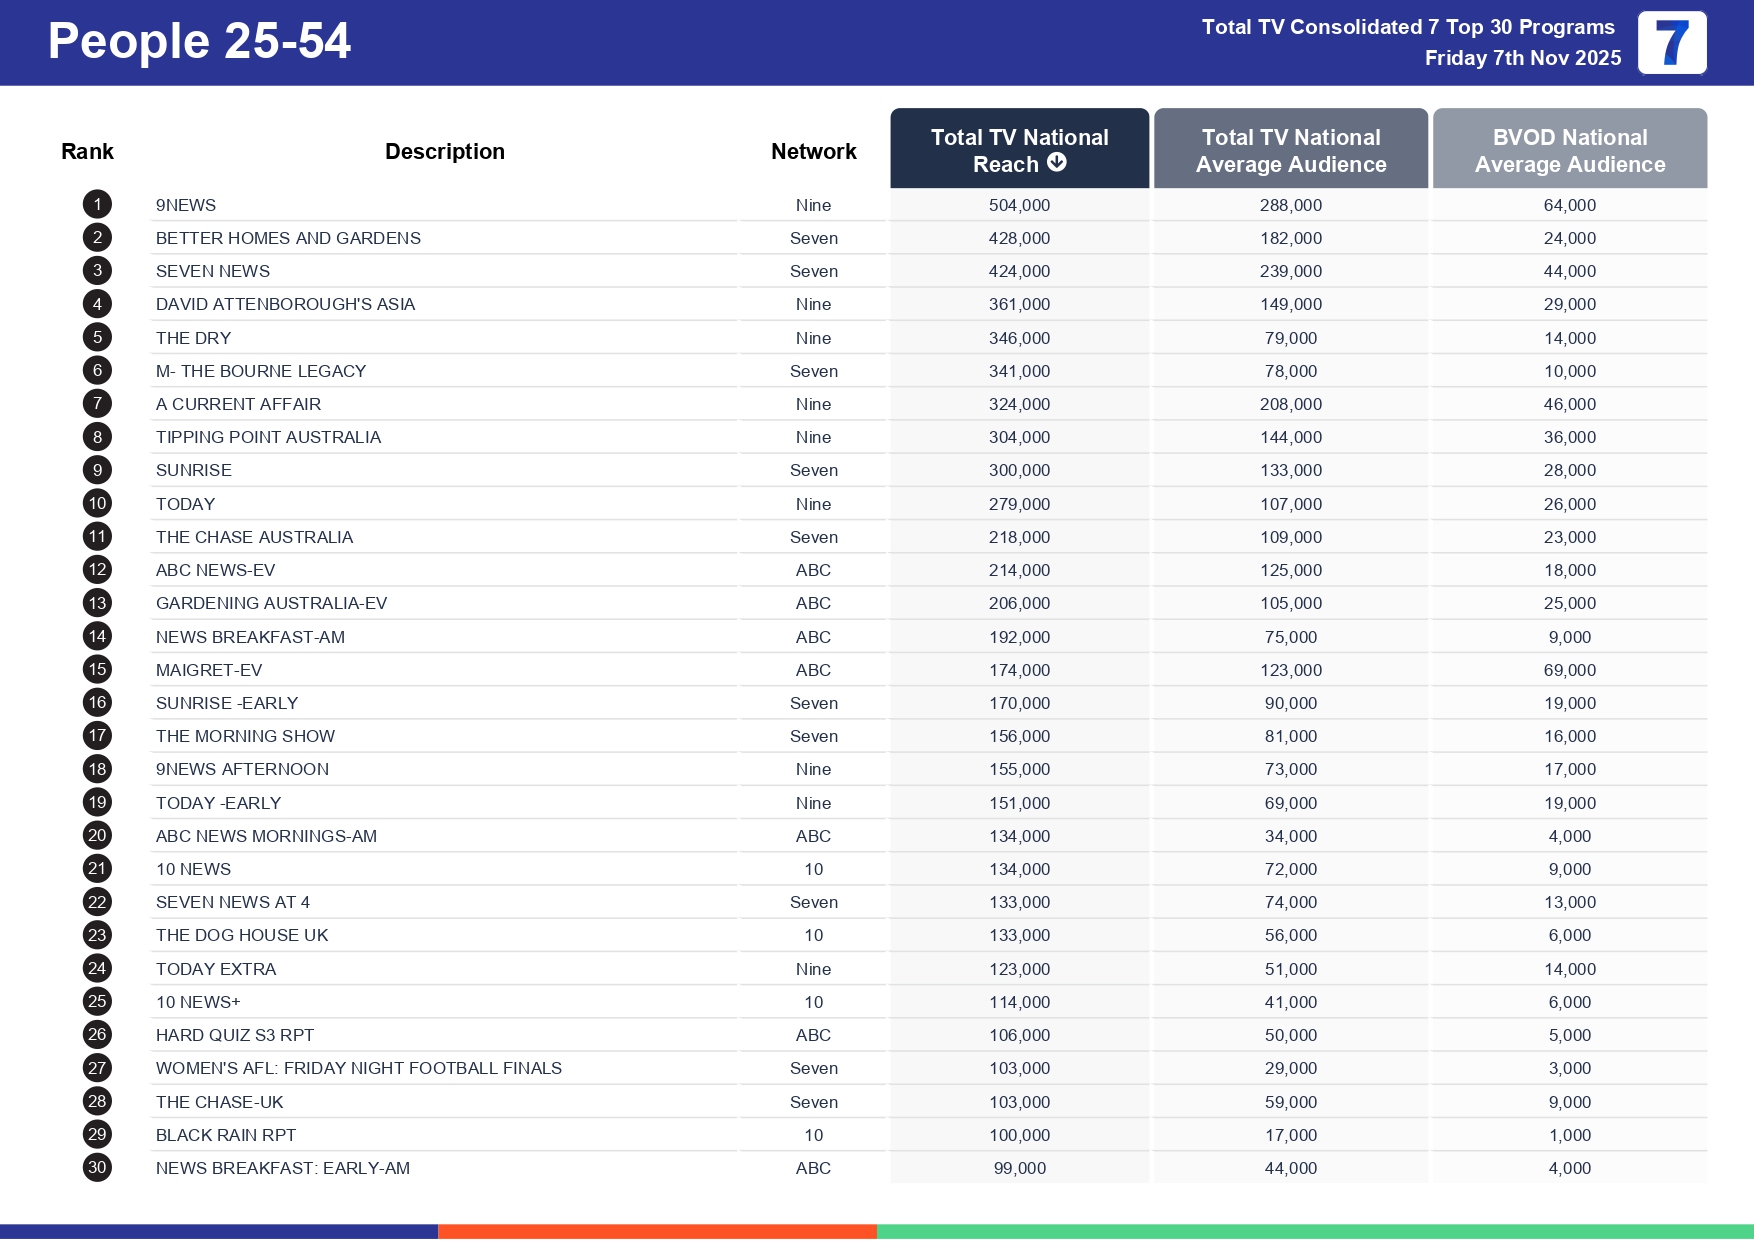The image size is (1754, 1241).
Task: Click the orange segment of the bottom bar
Action: (657, 1231)
